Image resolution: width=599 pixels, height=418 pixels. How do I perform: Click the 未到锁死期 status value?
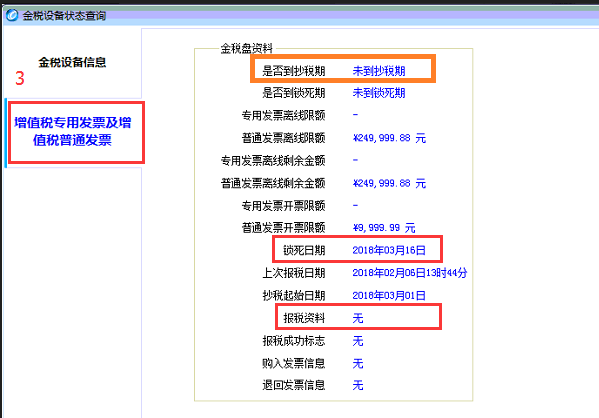(379, 93)
